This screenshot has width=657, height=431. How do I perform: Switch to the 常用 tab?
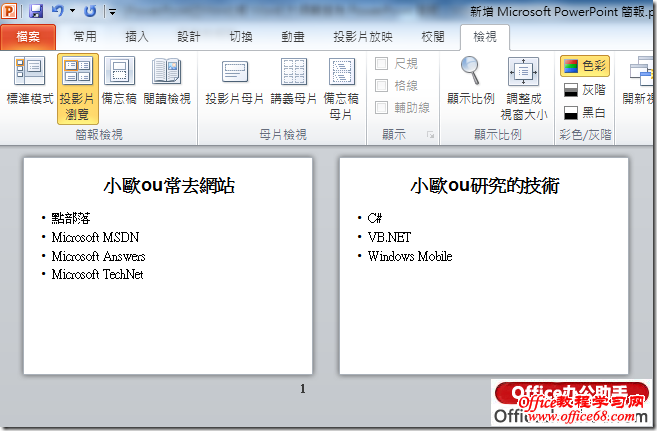coord(85,37)
